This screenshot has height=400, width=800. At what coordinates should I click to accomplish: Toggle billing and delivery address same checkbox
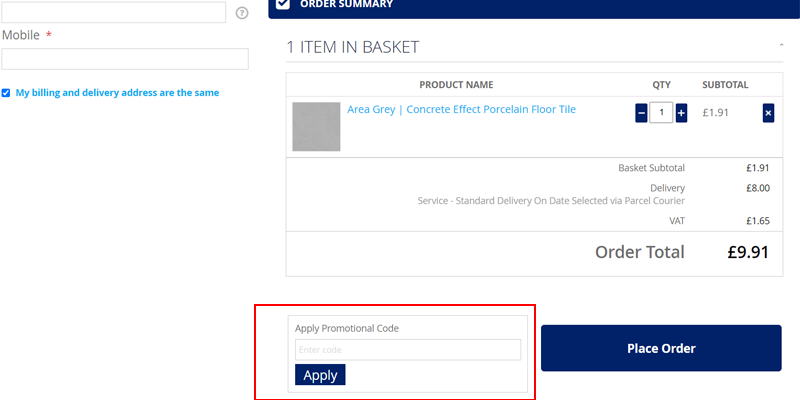[6, 93]
